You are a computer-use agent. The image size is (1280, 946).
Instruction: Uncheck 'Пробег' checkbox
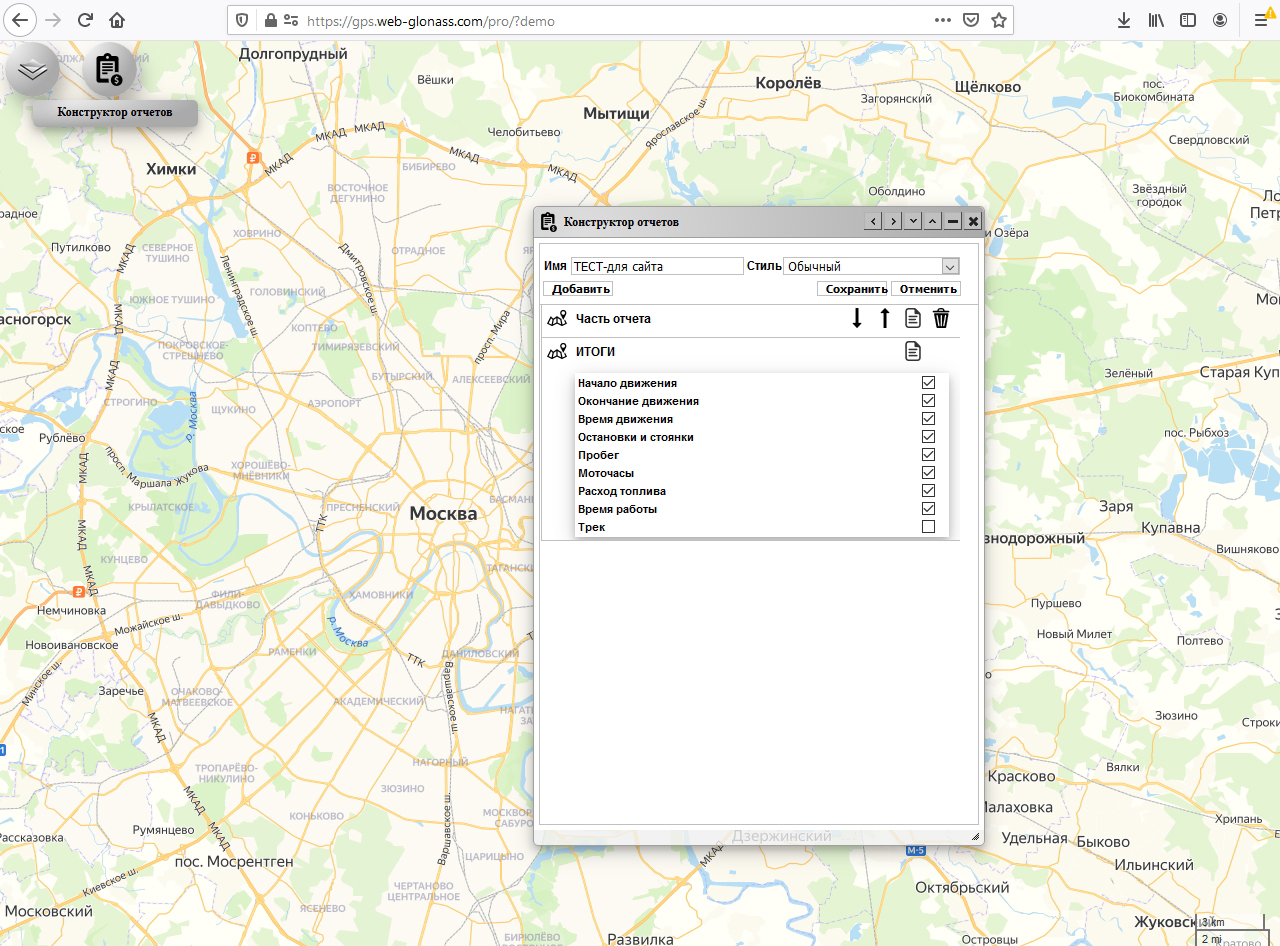[928, 454]
